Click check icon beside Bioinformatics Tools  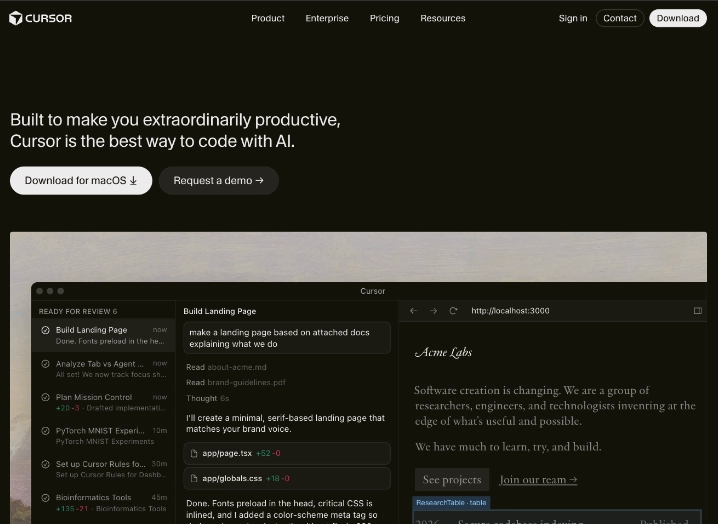(45, 497)
